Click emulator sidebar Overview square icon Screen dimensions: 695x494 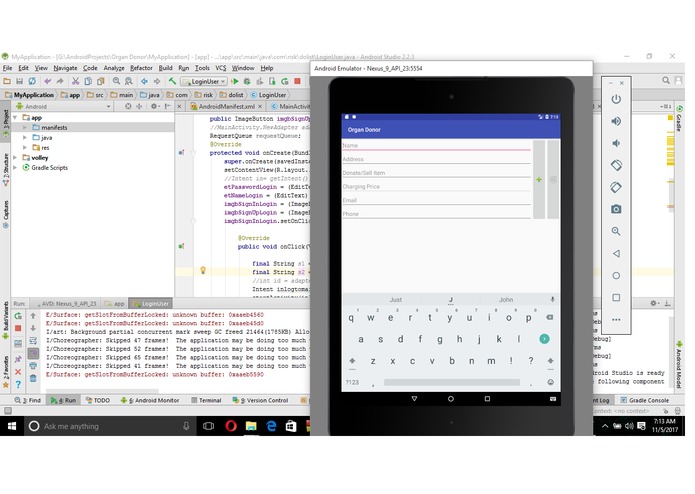pos(616,298)
